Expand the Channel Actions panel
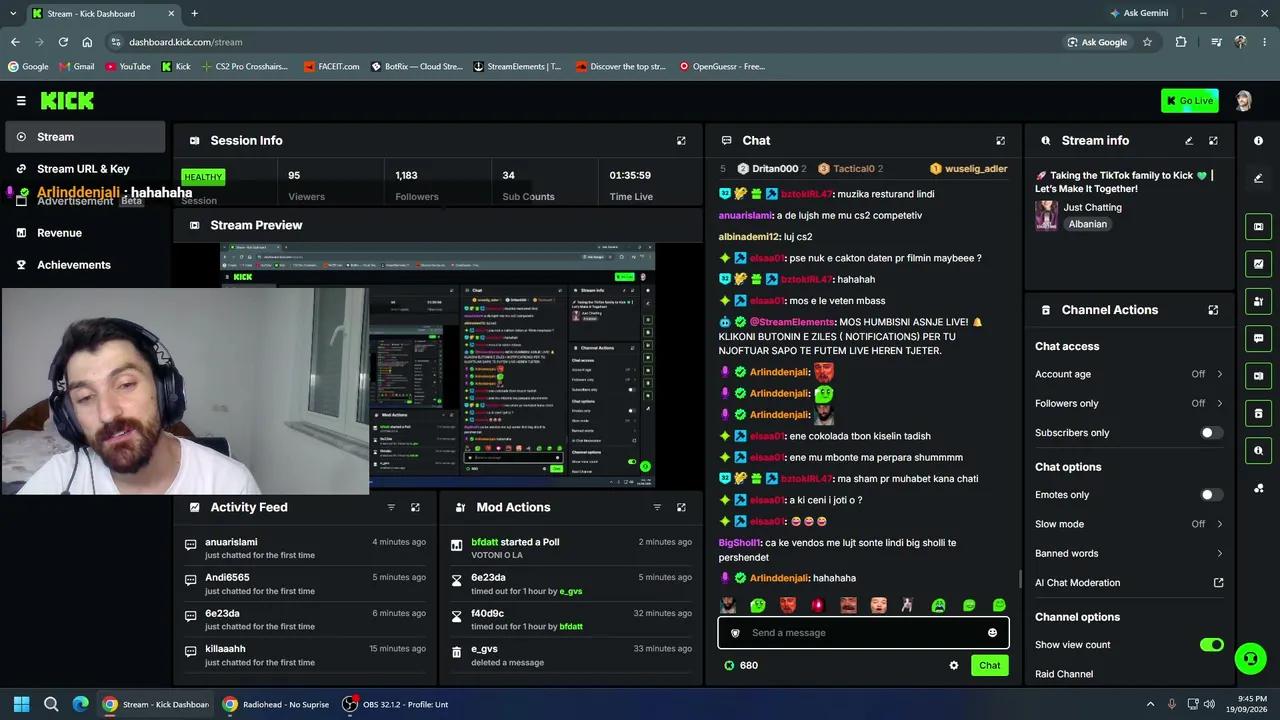Image resolution: width=1280 pixels, height=720 pixels. (1213, 310)
